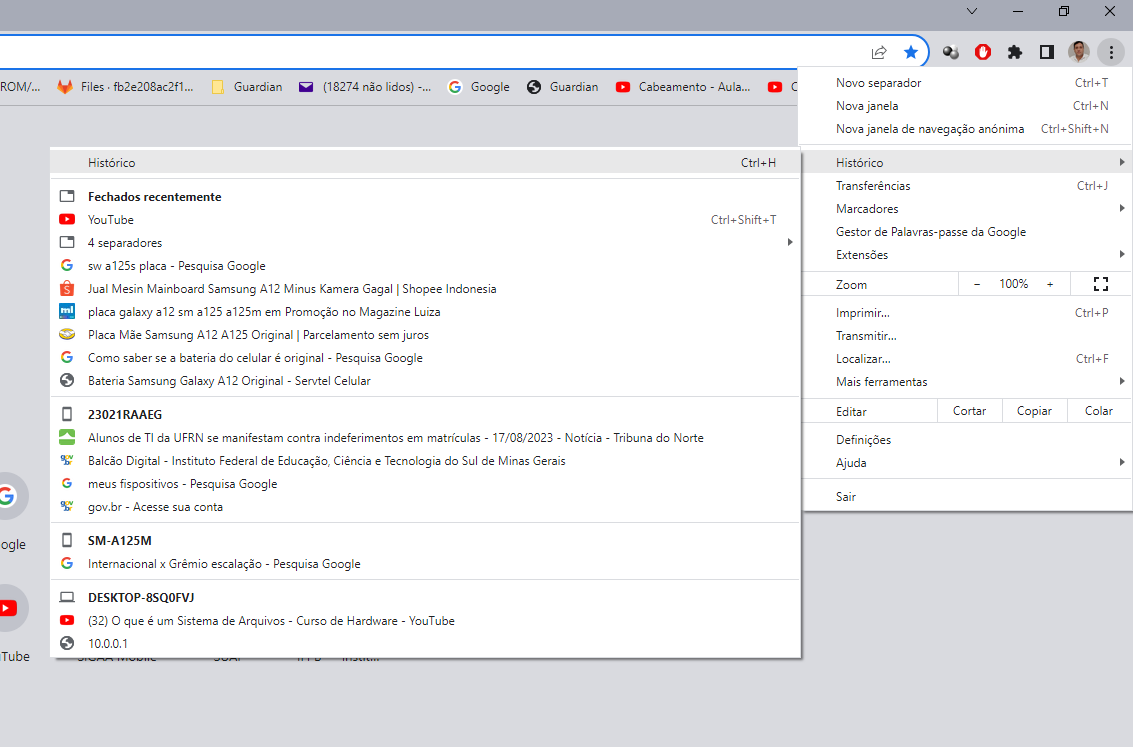Expand the Ajuda submenu

point(966,463)
